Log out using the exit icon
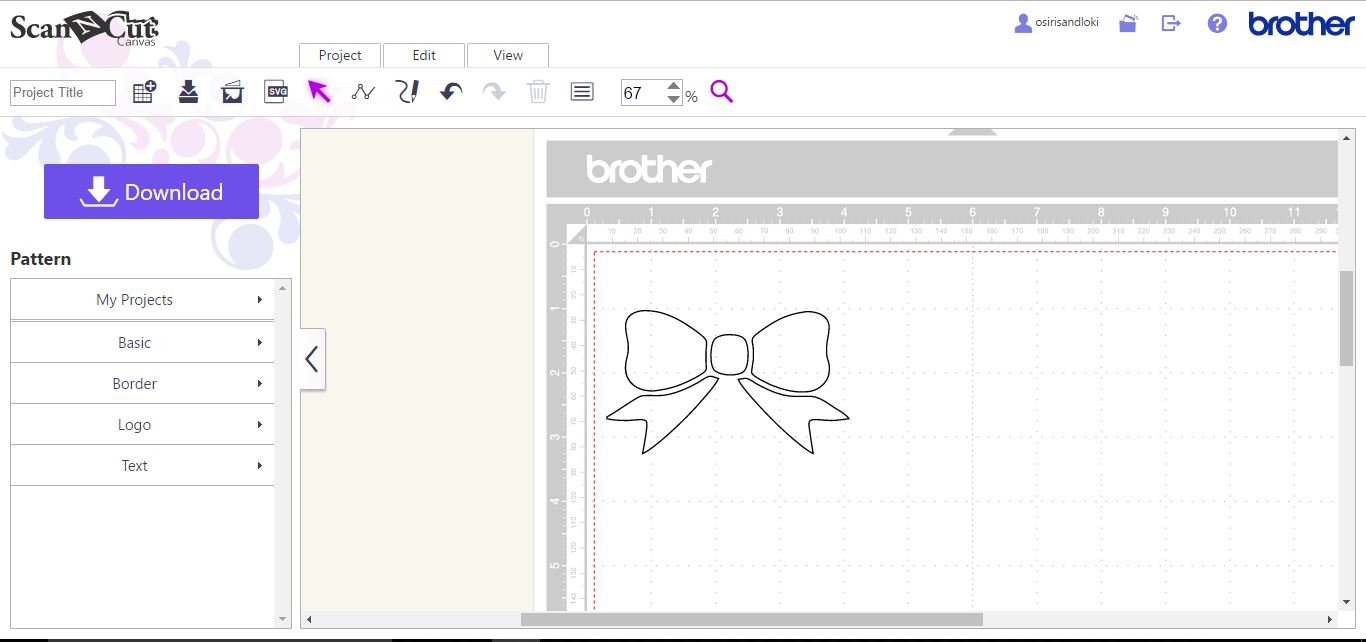1366x642 pixels. point(1170,22)
